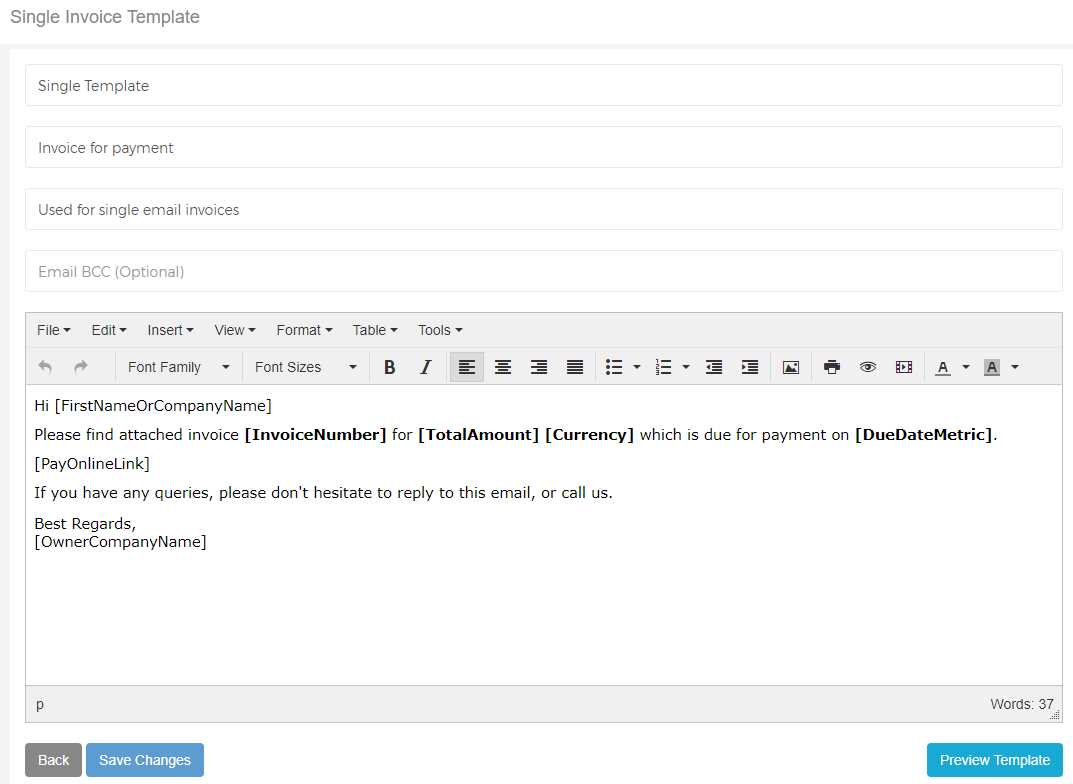
Task: Click the [OwnerCompanyName] placeholder
Action: (120, 542)
